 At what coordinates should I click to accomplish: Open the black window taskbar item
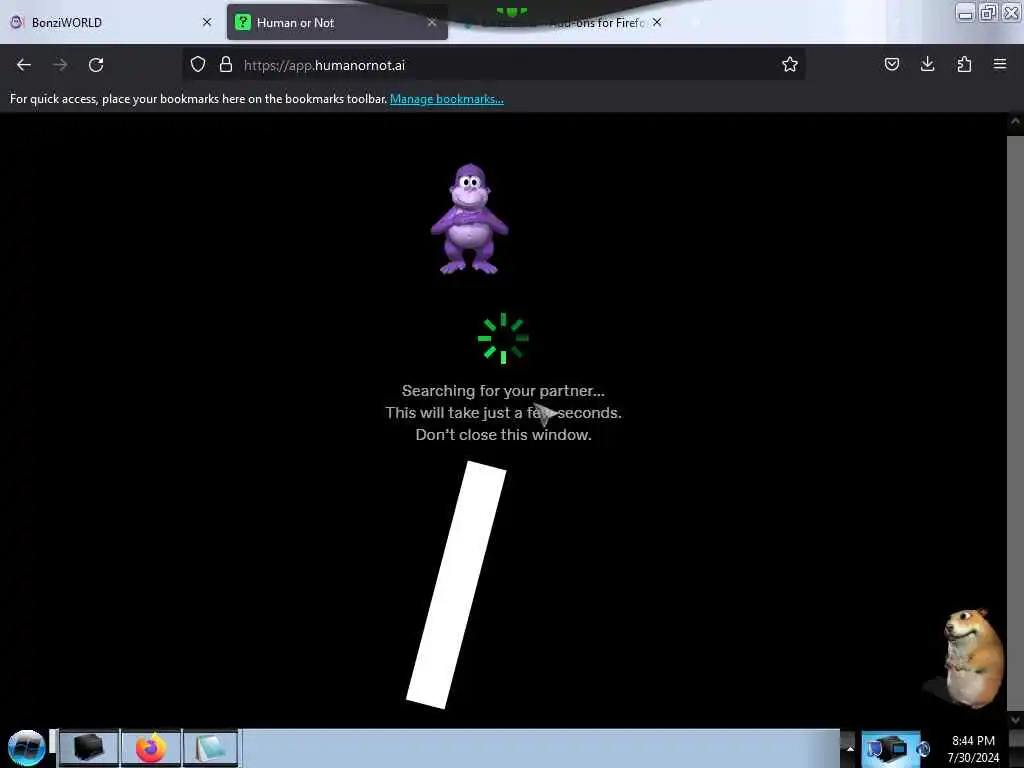pyautogui.click(x=89, y=748)
